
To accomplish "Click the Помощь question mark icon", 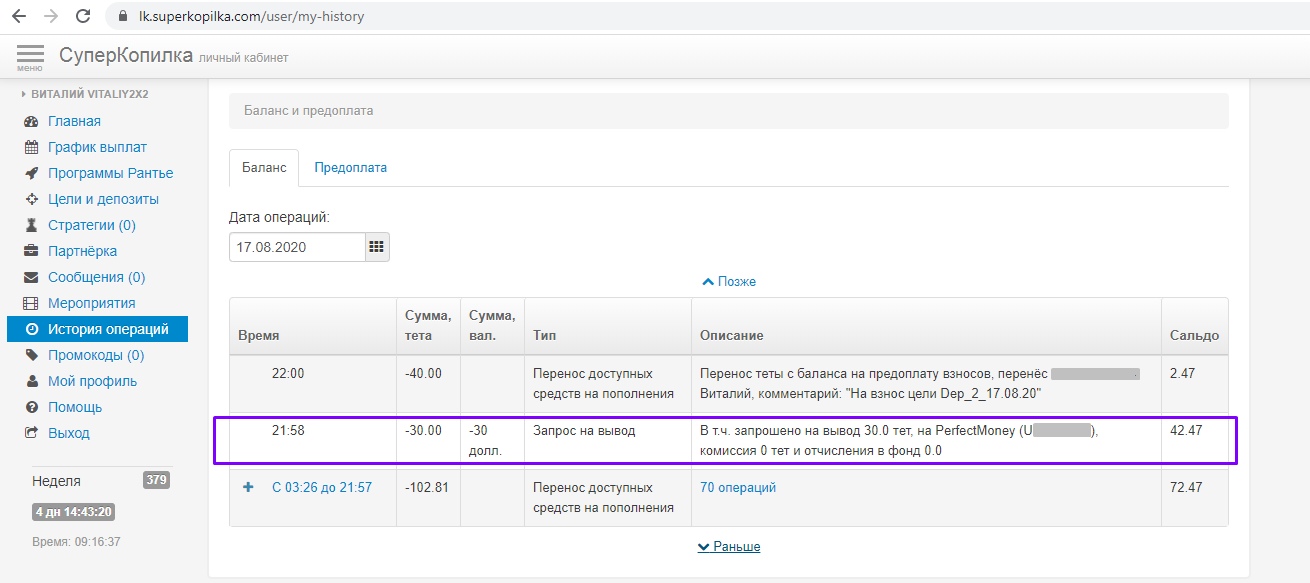I will click(x=31, y=407).
